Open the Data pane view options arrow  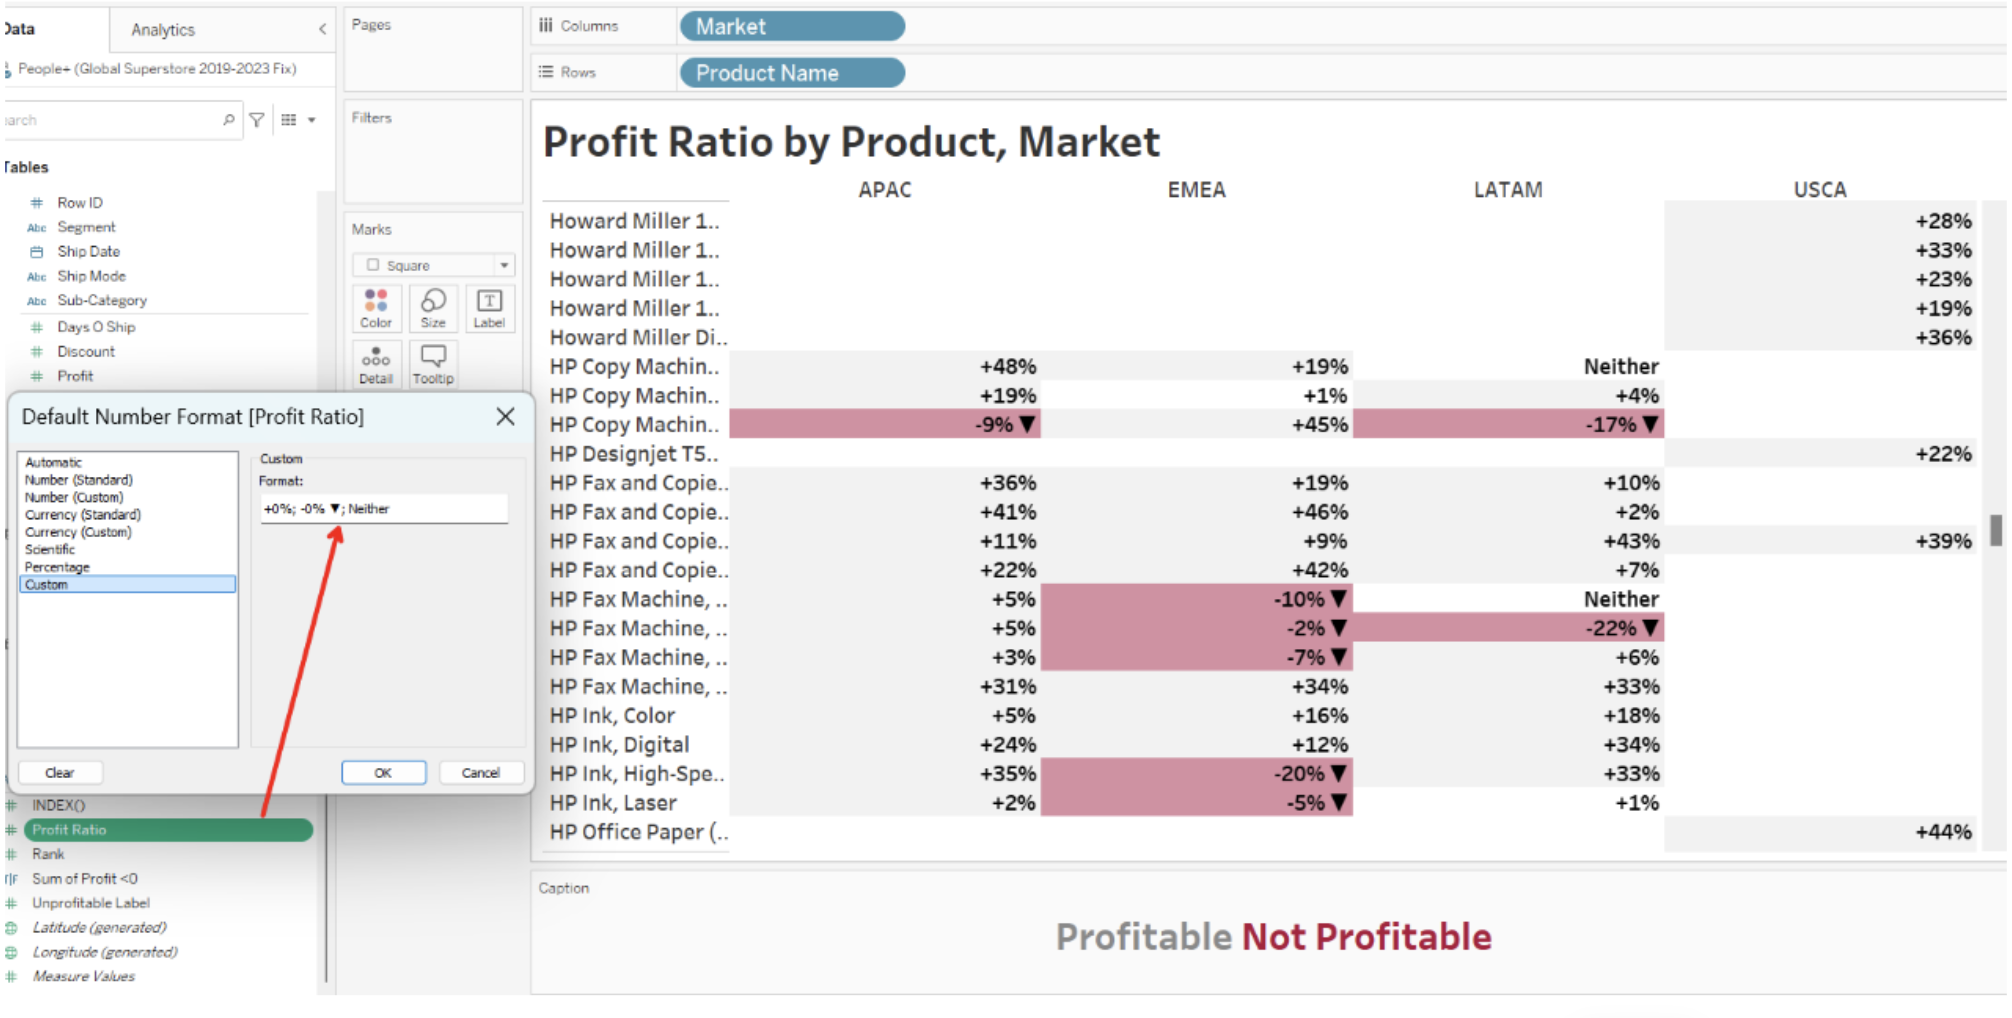(312, 120)
